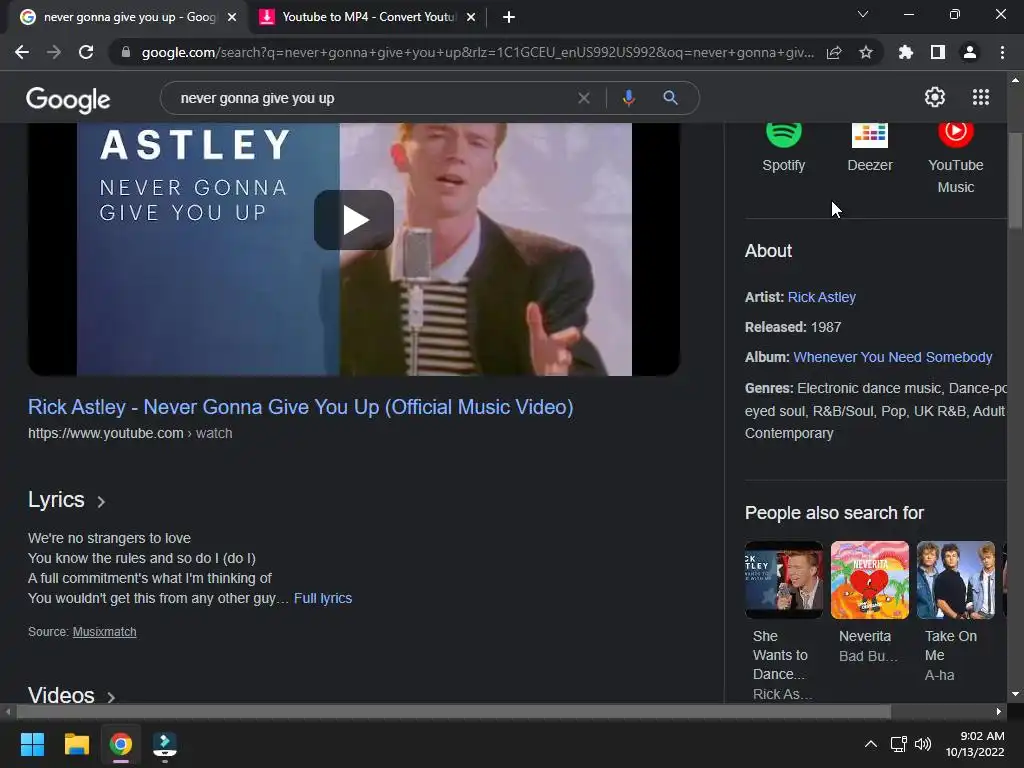Viewport: 1024px width, 768px height.
Task: Open clock and date panel
Action: point(975,744)
